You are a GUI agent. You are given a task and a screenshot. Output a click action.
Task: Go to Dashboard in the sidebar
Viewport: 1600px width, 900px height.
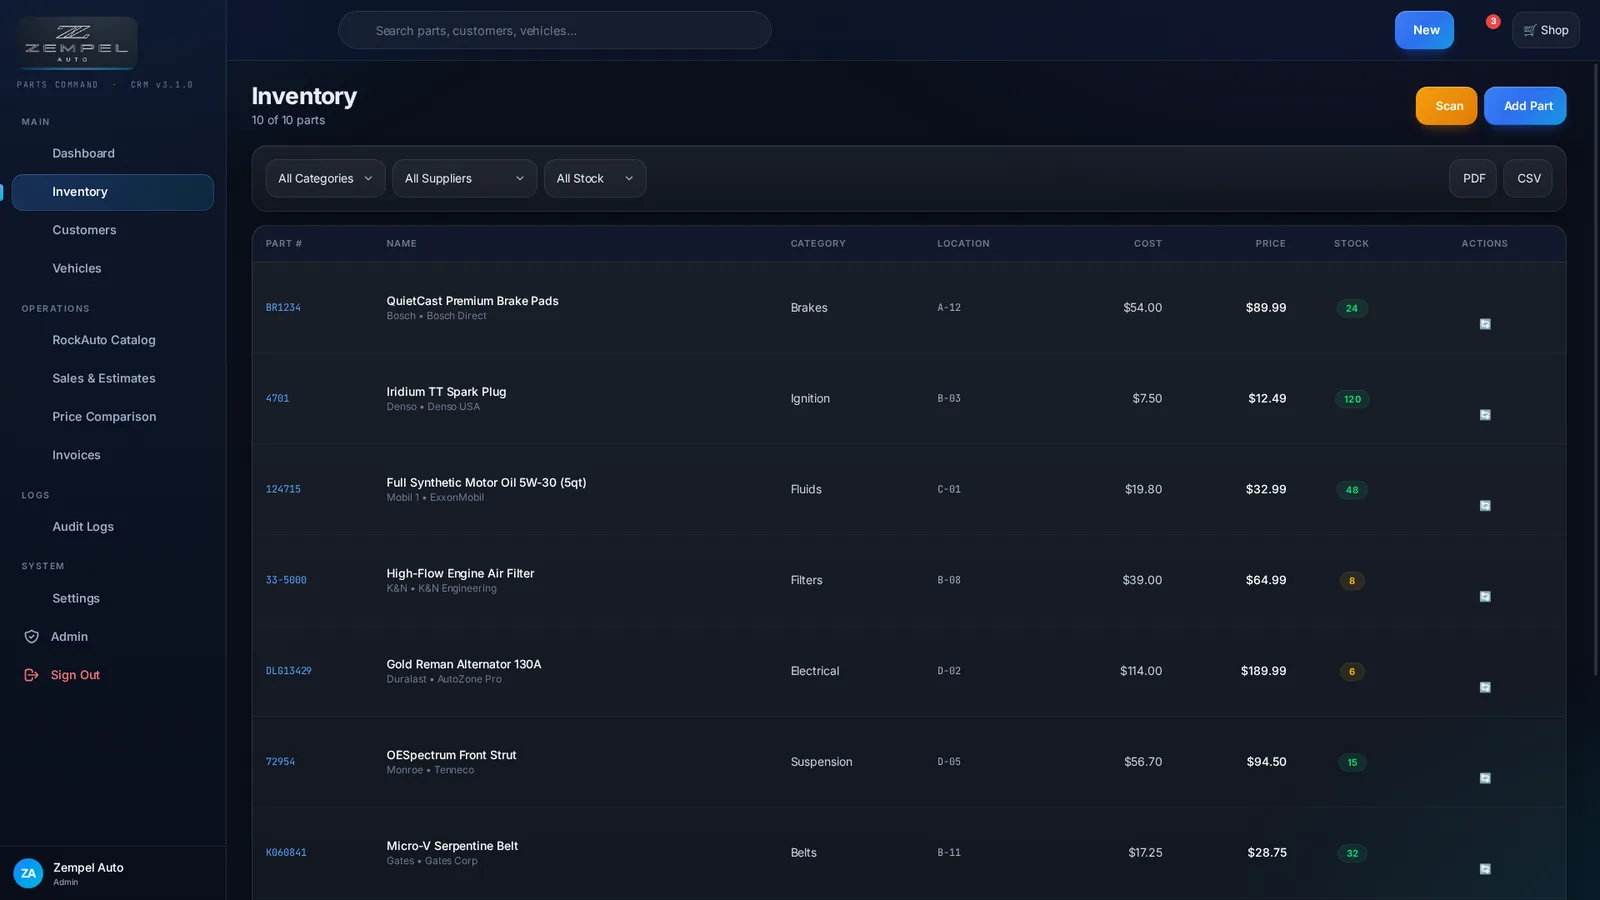[112, 154]
